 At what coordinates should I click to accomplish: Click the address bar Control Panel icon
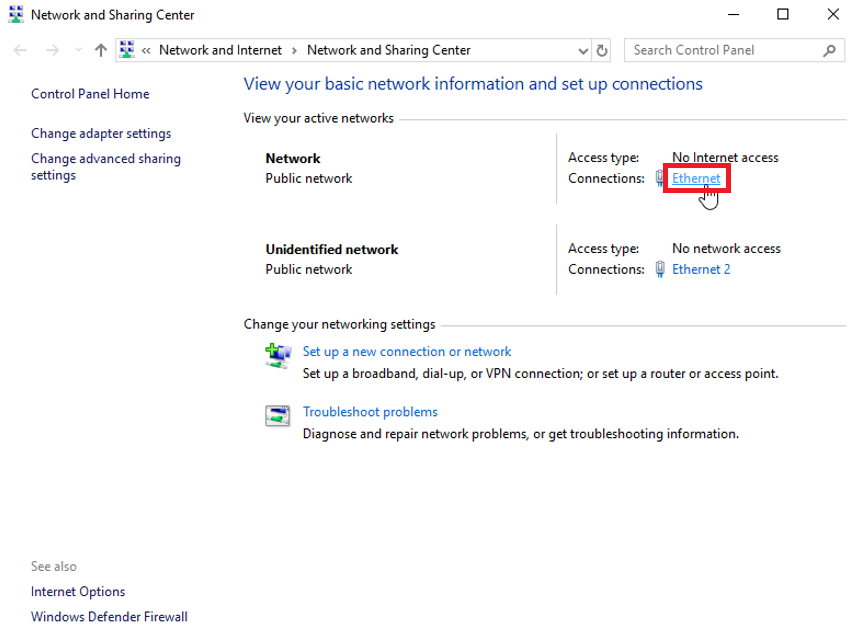click(127, 50)
